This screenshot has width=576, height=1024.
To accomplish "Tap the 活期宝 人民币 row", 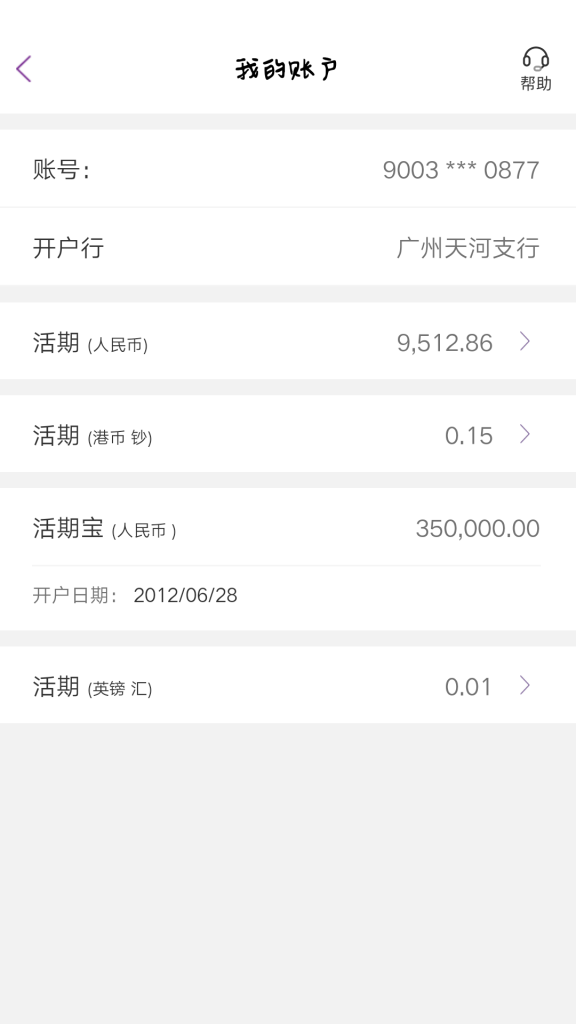I will pyautogui.click(x=288, y=528).
